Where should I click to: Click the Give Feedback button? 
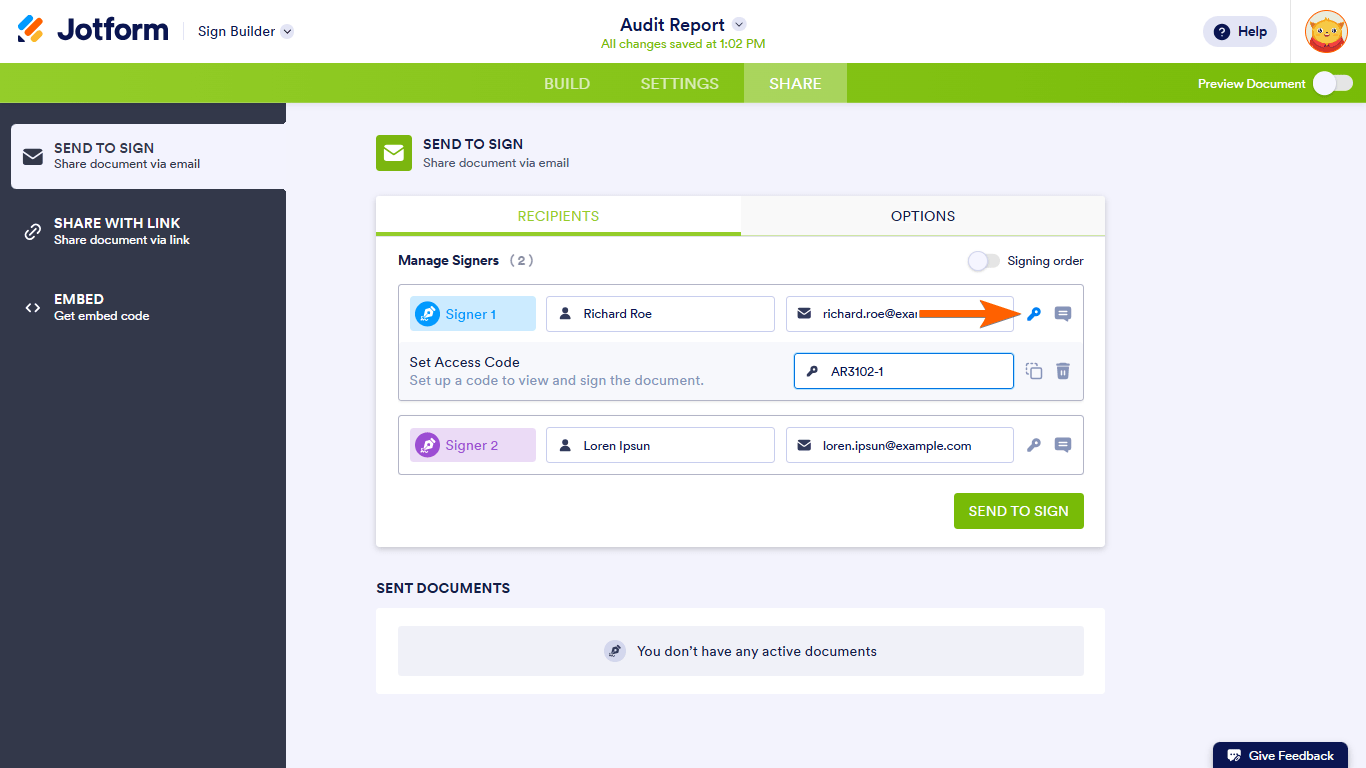tap(1281, 755)
